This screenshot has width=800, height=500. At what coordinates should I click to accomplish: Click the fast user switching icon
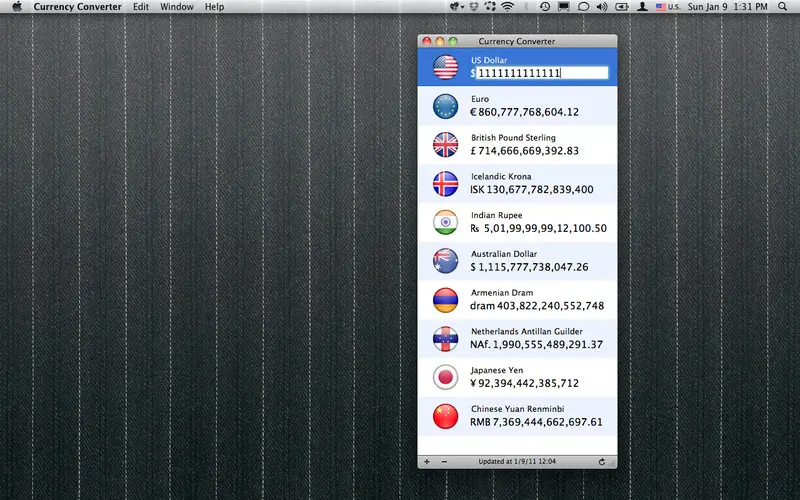(x=642, y=7)
